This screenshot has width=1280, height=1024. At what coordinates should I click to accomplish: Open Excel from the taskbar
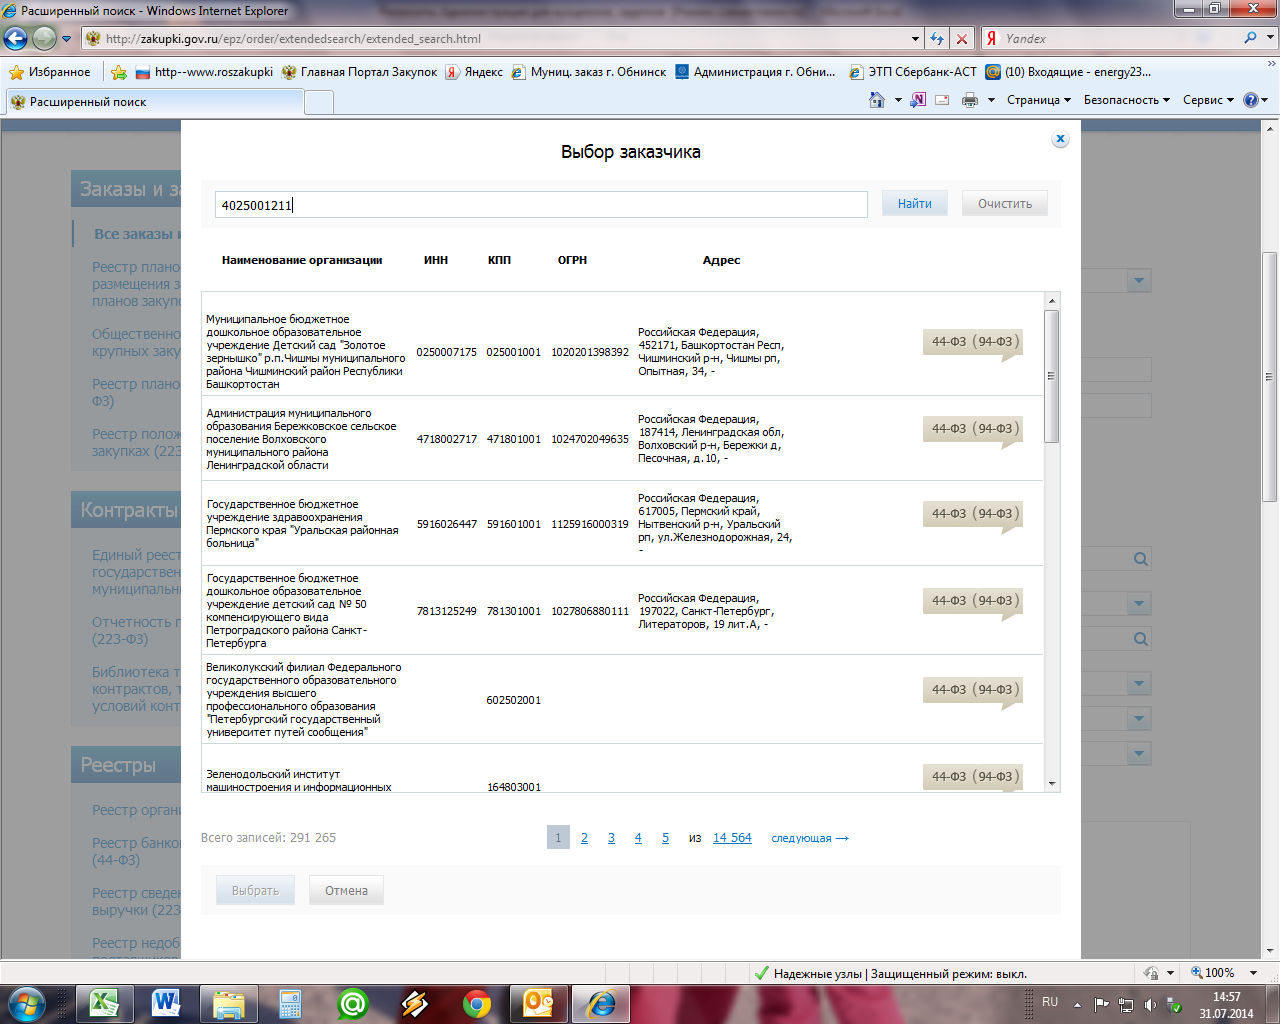click(104, 1002)
